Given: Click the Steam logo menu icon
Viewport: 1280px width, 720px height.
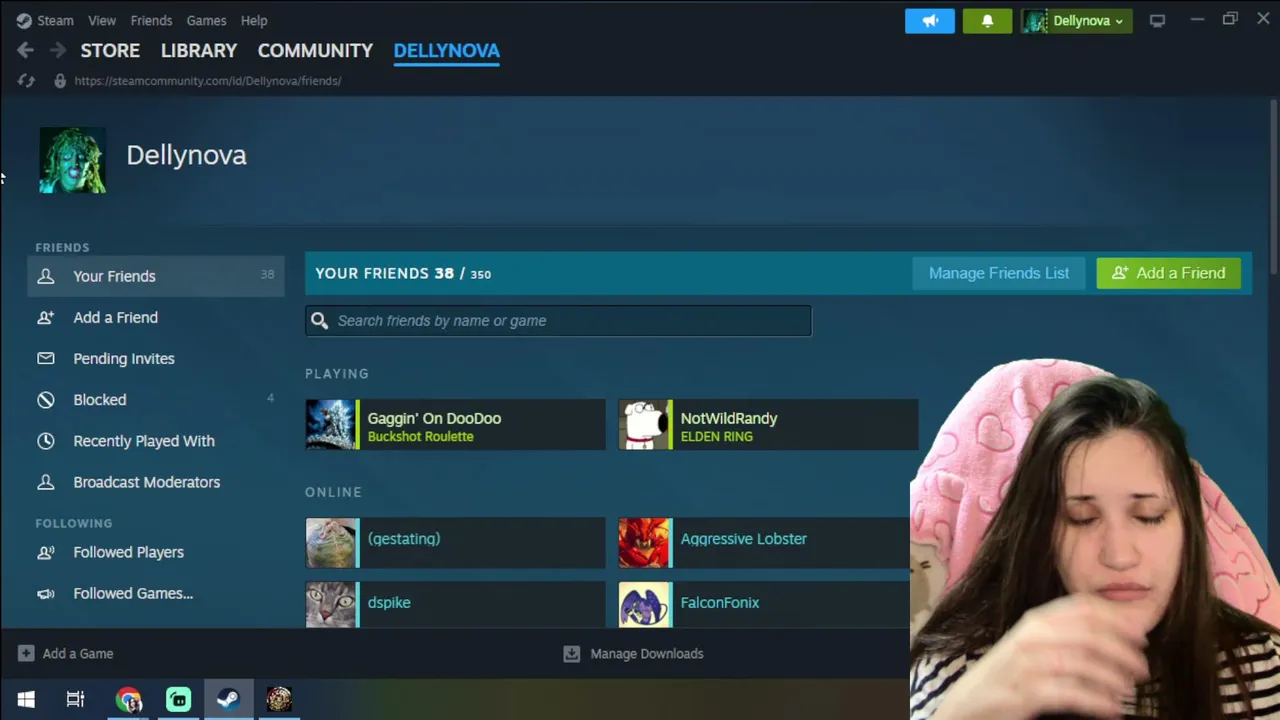Looking at the screenshot, I should coord(24,20).
